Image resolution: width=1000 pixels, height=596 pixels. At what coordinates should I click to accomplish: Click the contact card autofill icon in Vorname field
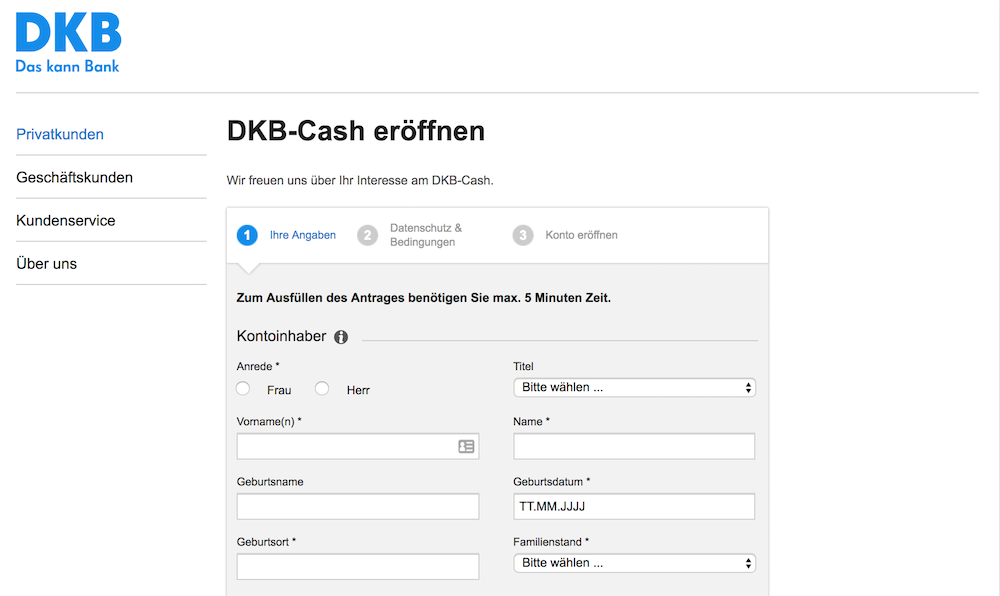(x=466, y=446)
